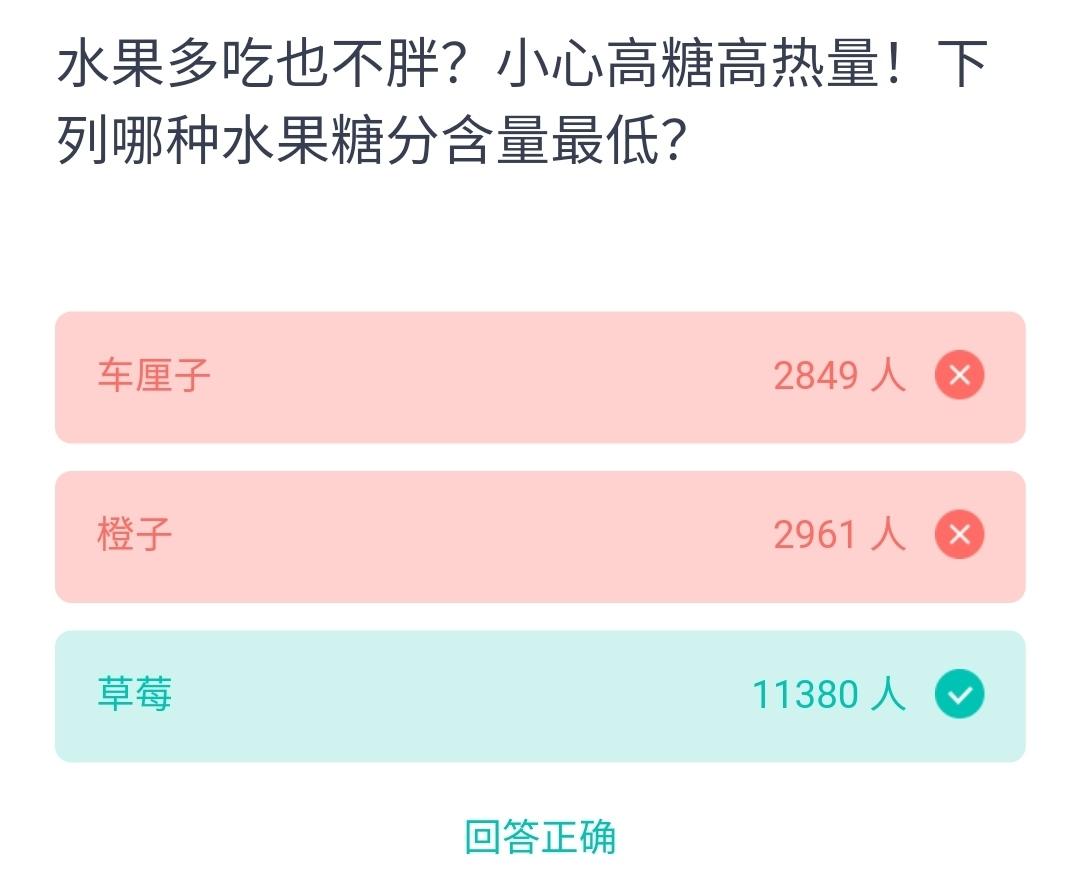Click the 回答正确 result text

pyautogui.click(x=540, y=837)
